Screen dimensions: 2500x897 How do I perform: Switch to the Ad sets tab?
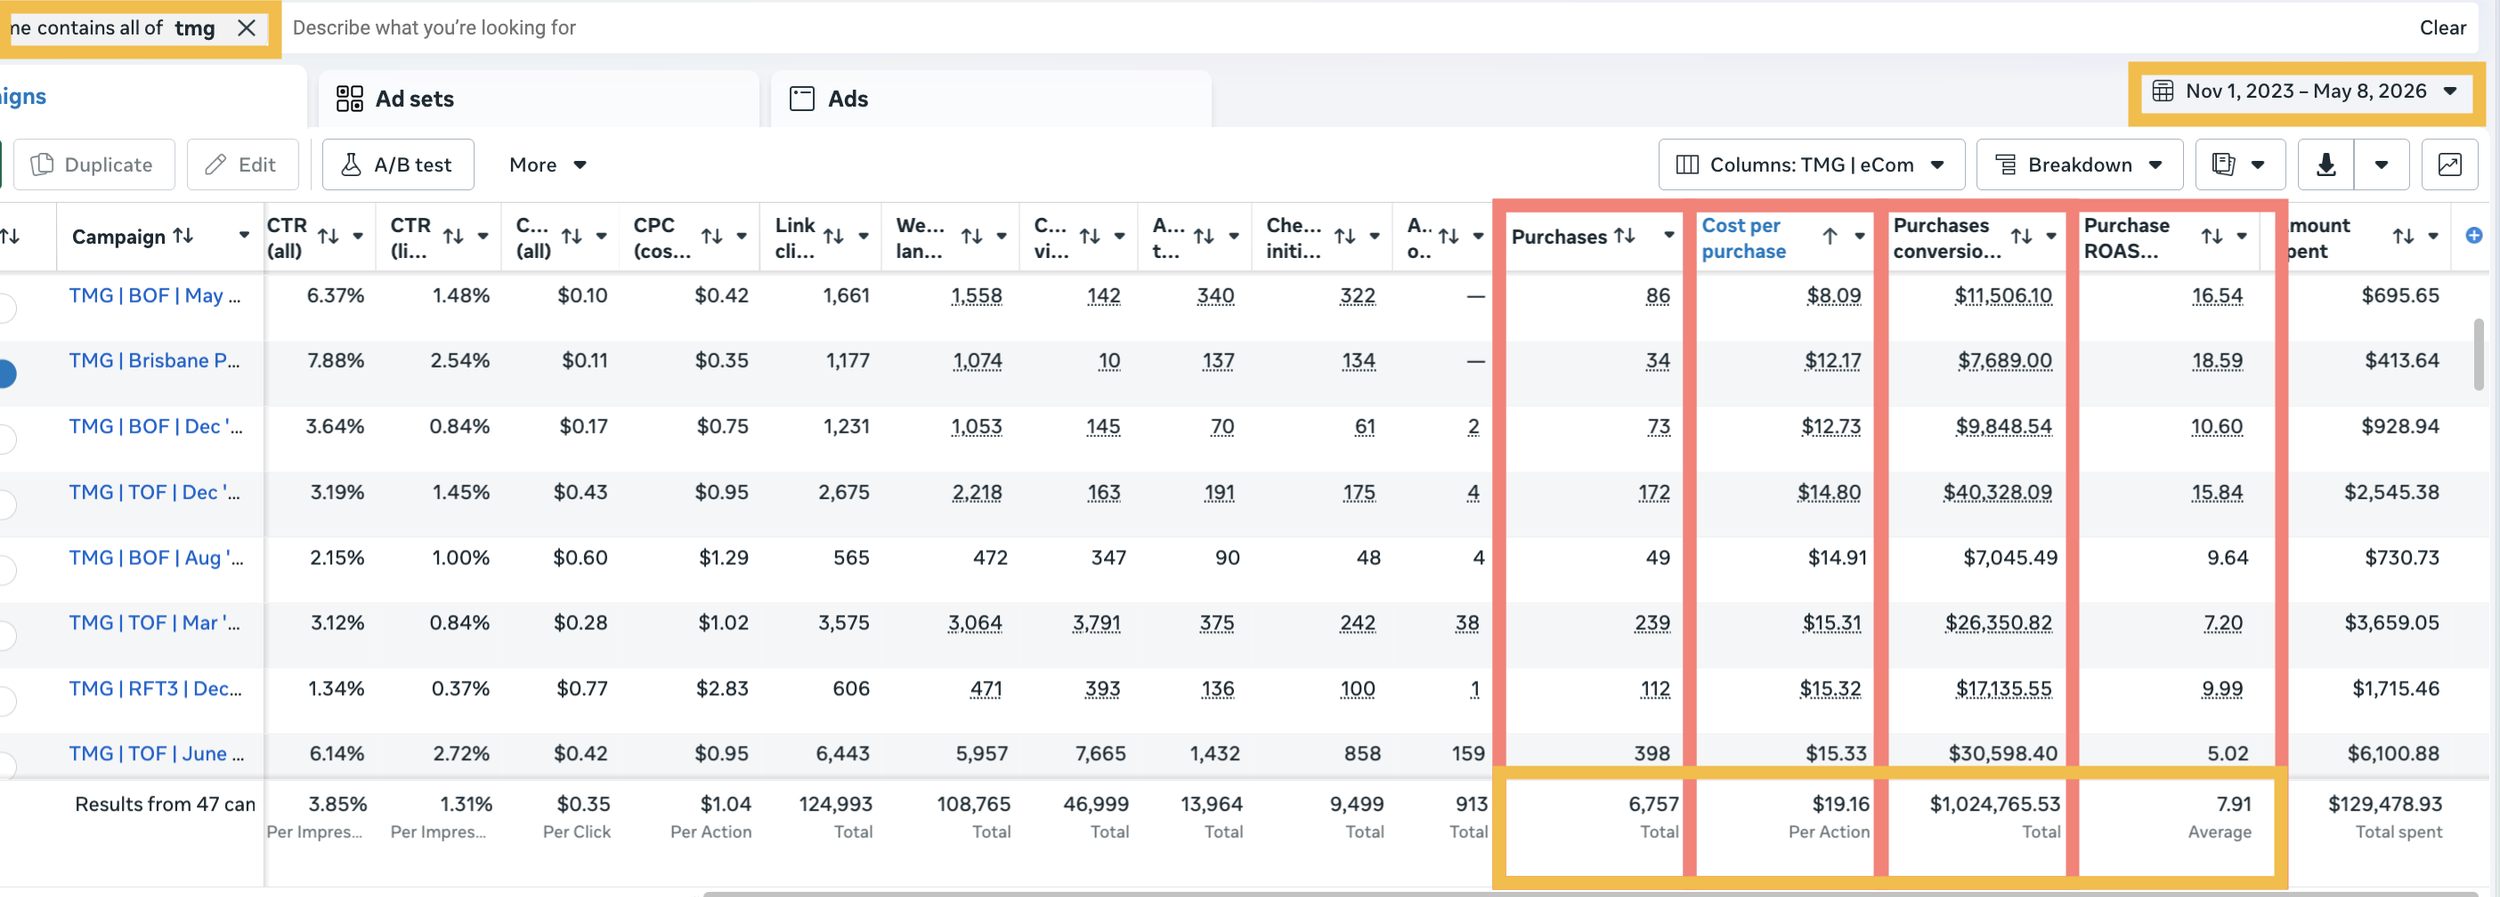pos(538,99)
